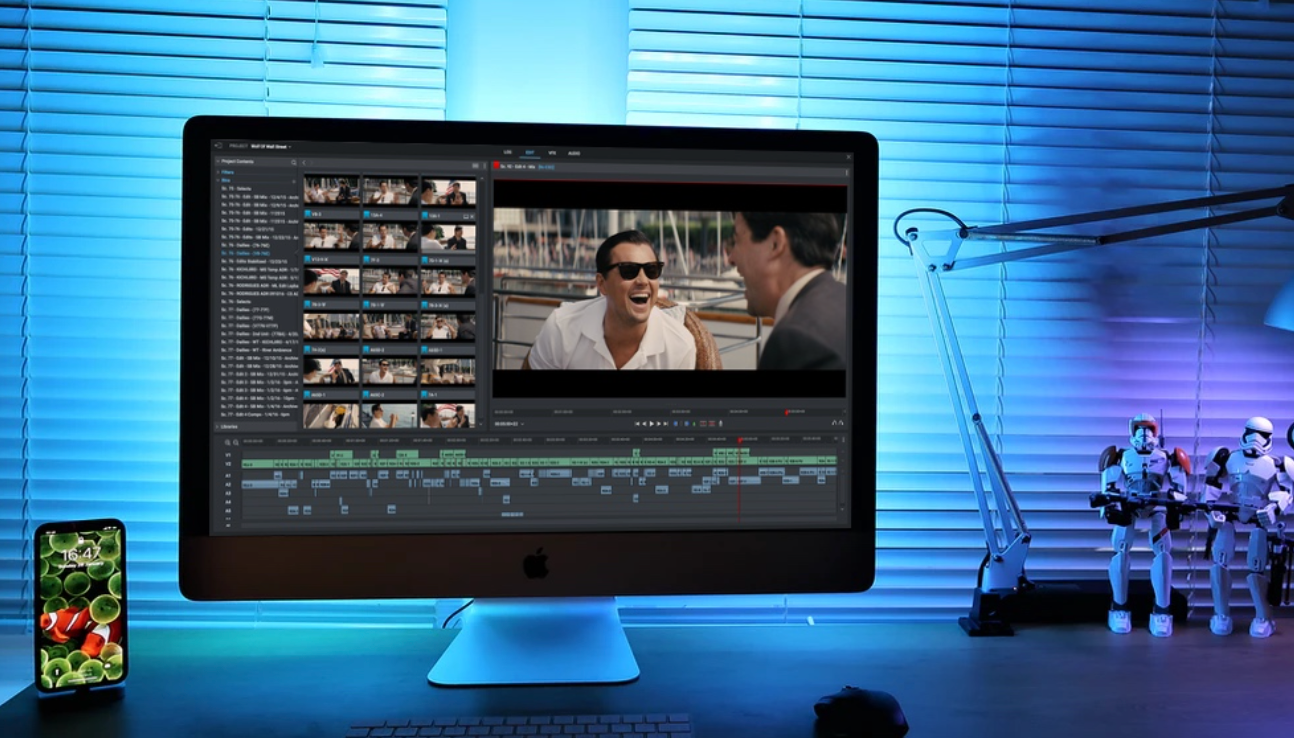
Task: Open the timecode dropdown arrow
Action: pyautogui.click(x=521, y=423)
